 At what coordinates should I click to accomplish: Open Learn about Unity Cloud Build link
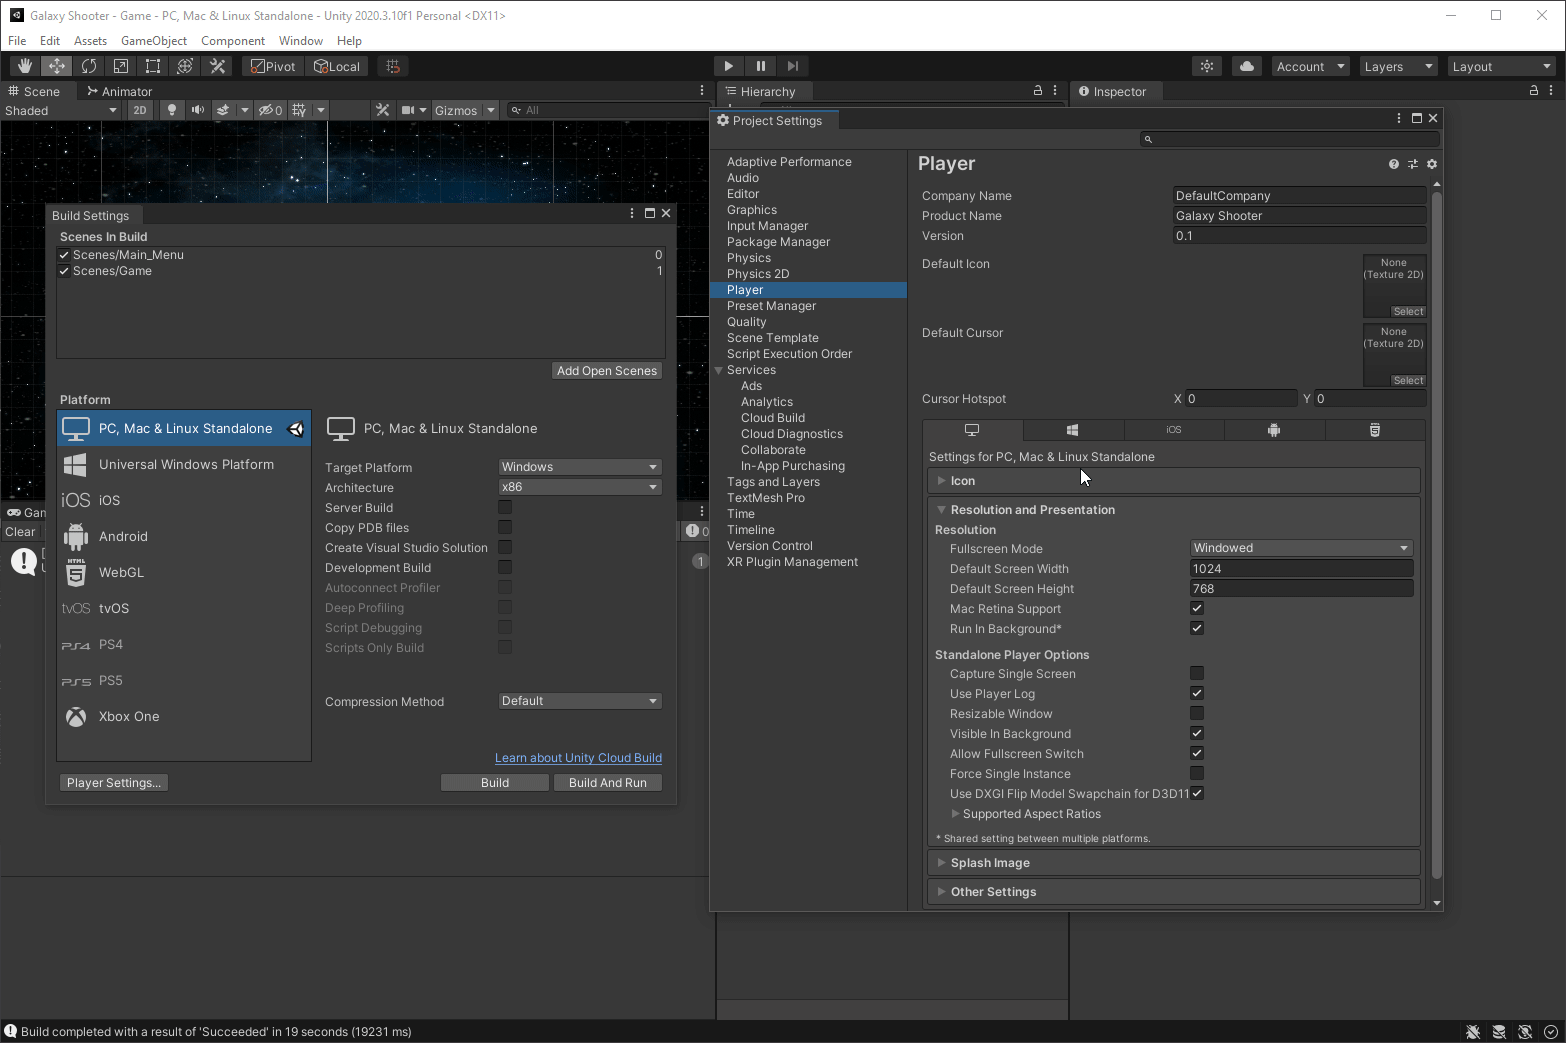578,758
